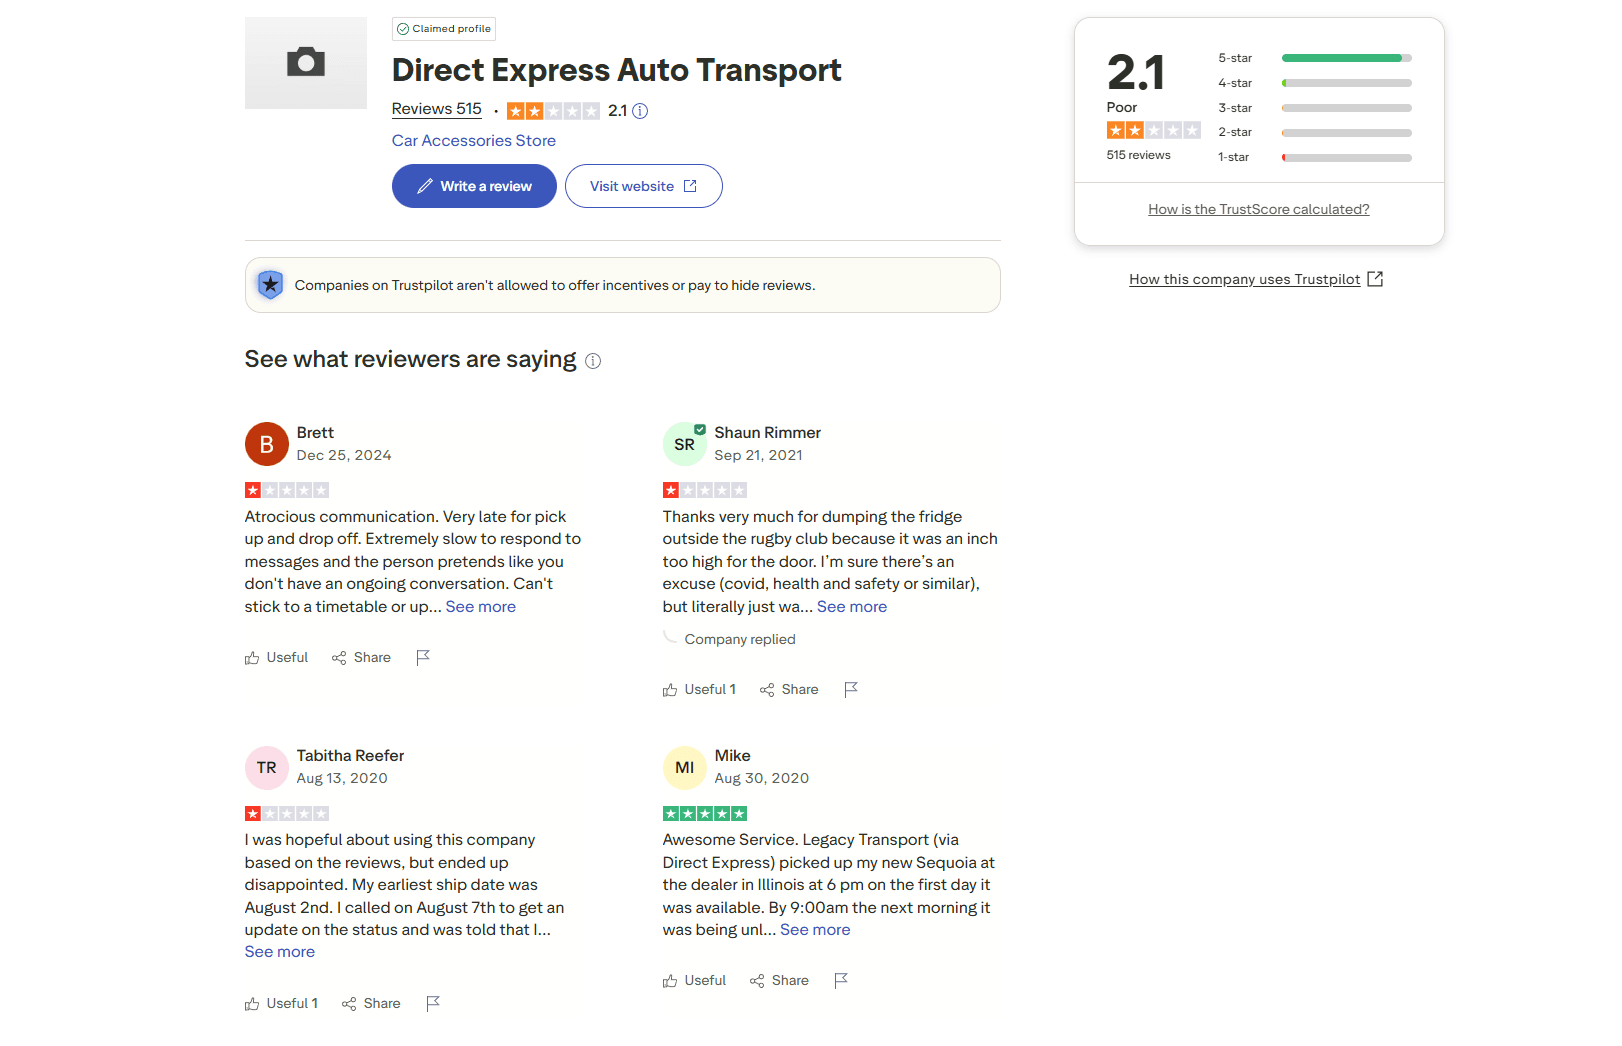Click the Write a review button

pos(474,186)
